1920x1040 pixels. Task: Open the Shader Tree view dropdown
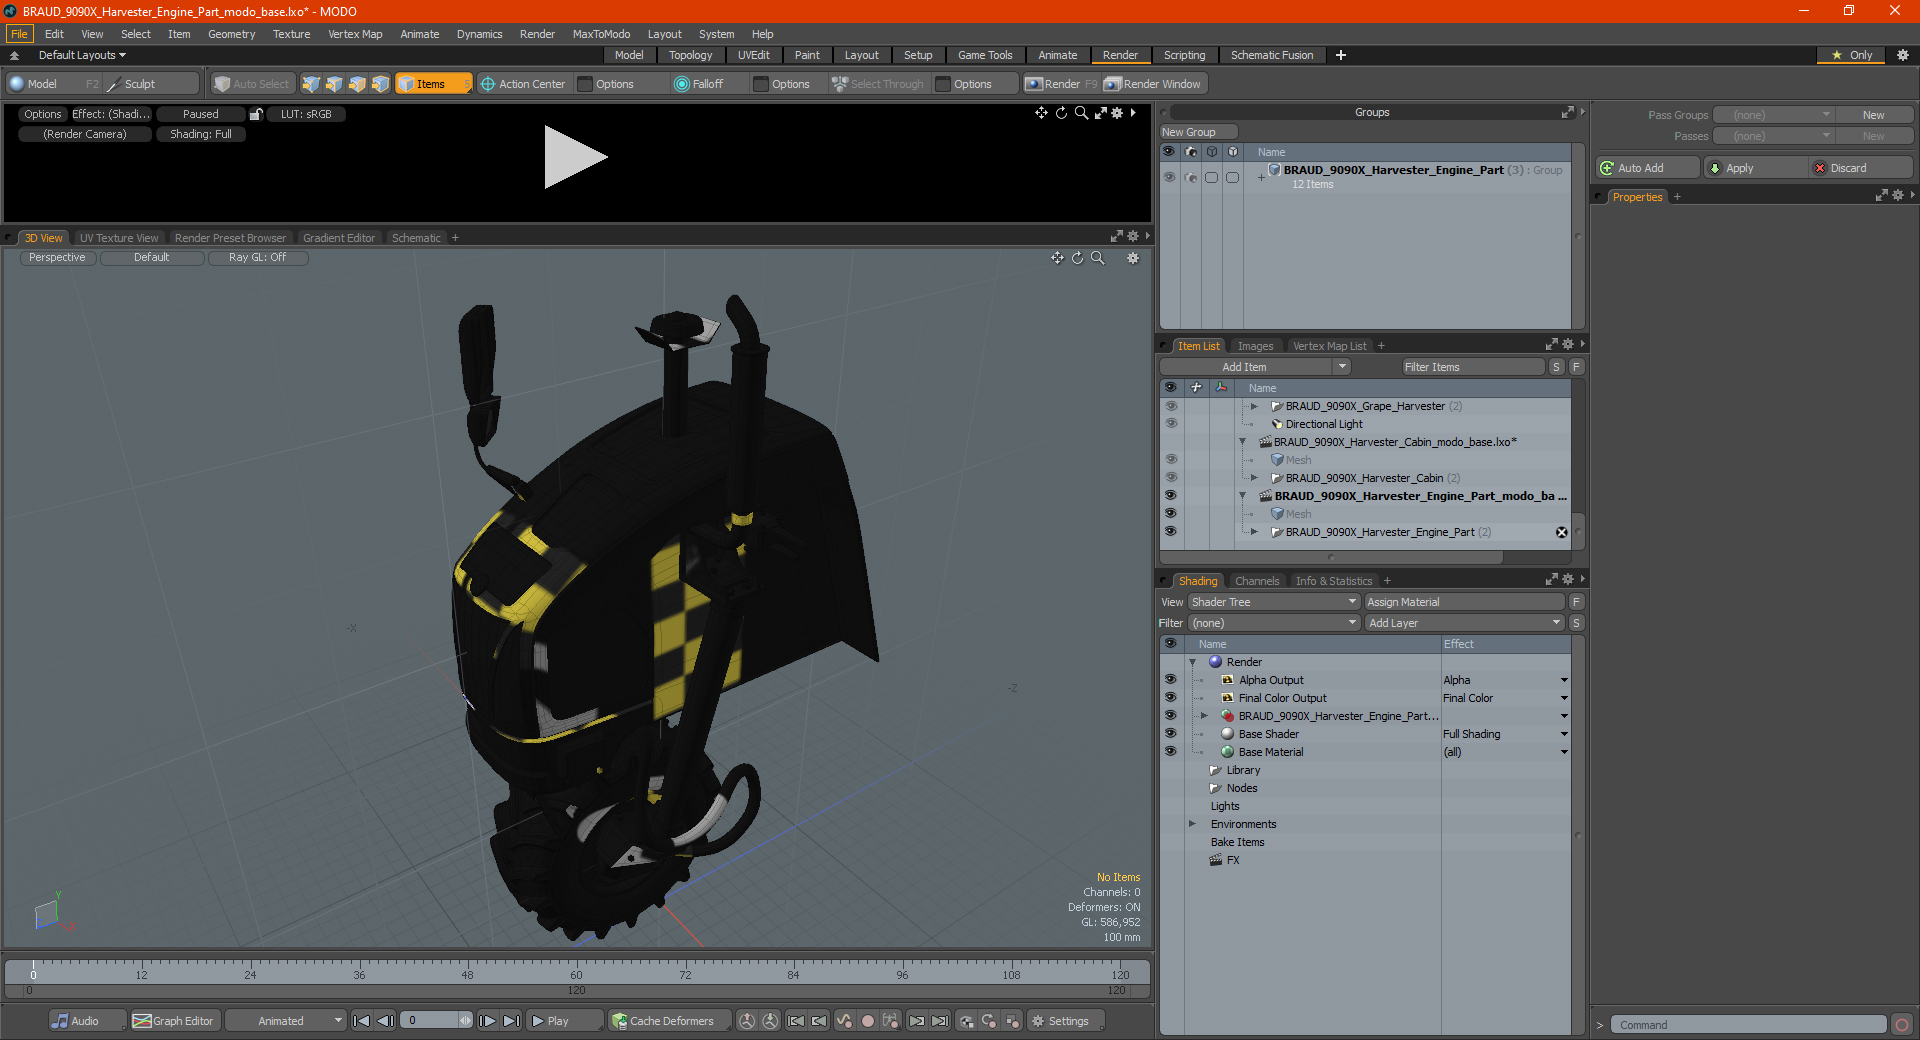click(1274, 602)
